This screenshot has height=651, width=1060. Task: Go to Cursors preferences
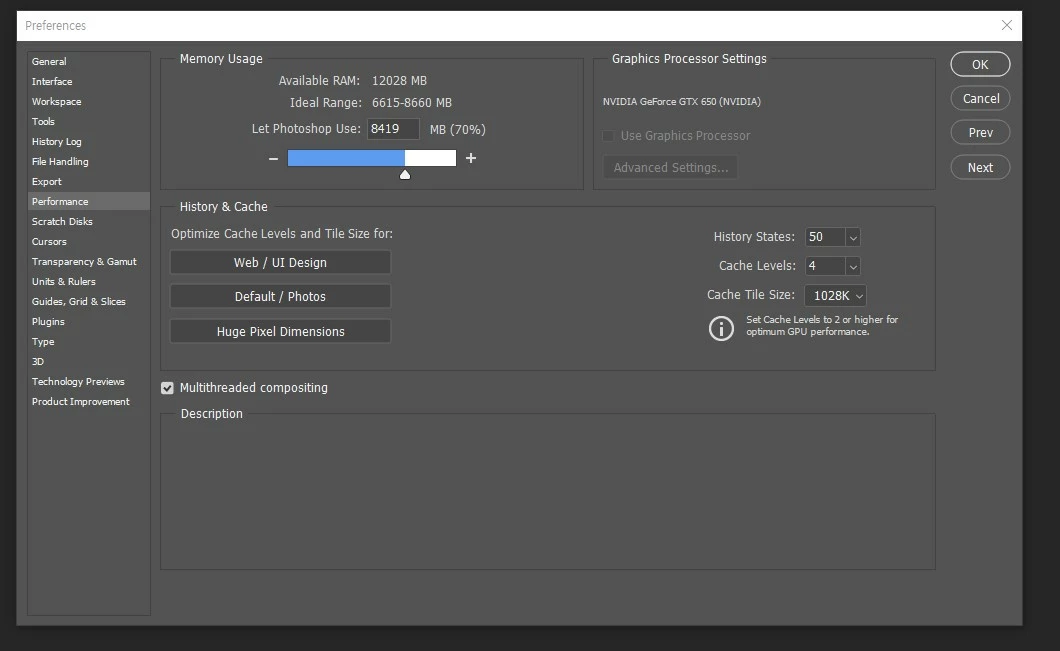click(88, 241)
